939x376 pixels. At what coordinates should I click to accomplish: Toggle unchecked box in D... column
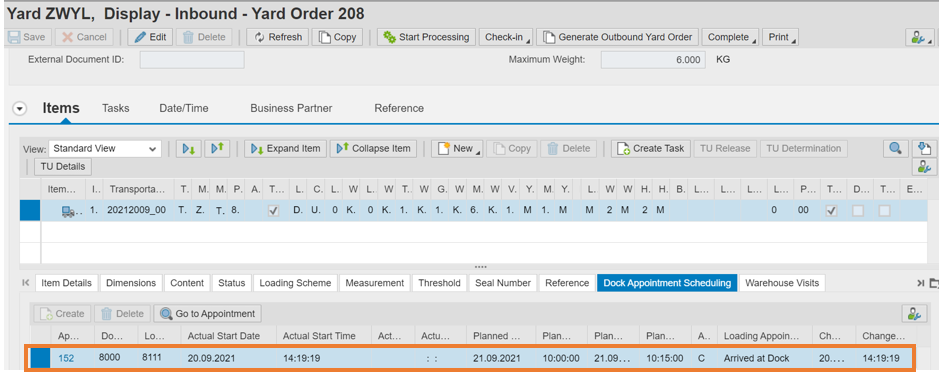click(x=858, y=211)
